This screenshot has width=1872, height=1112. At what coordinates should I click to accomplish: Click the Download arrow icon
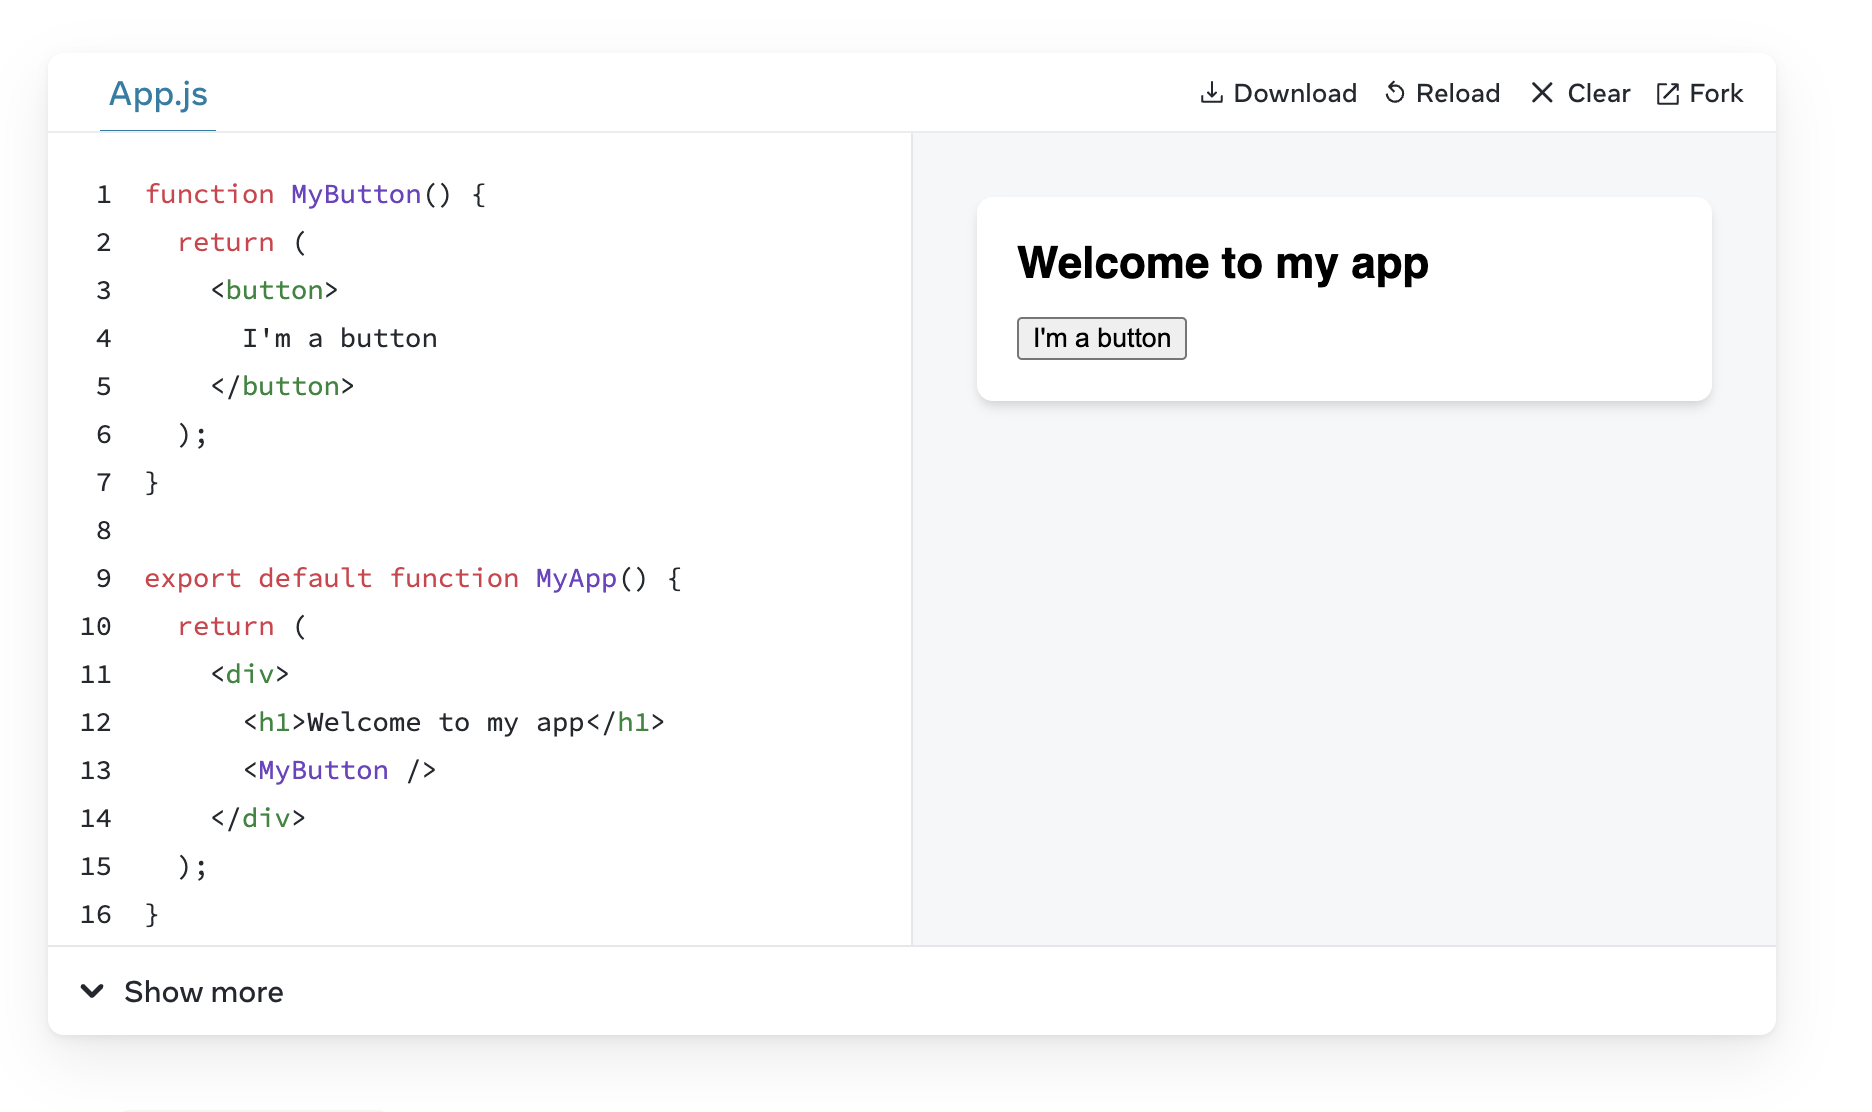click(1211, 93)
